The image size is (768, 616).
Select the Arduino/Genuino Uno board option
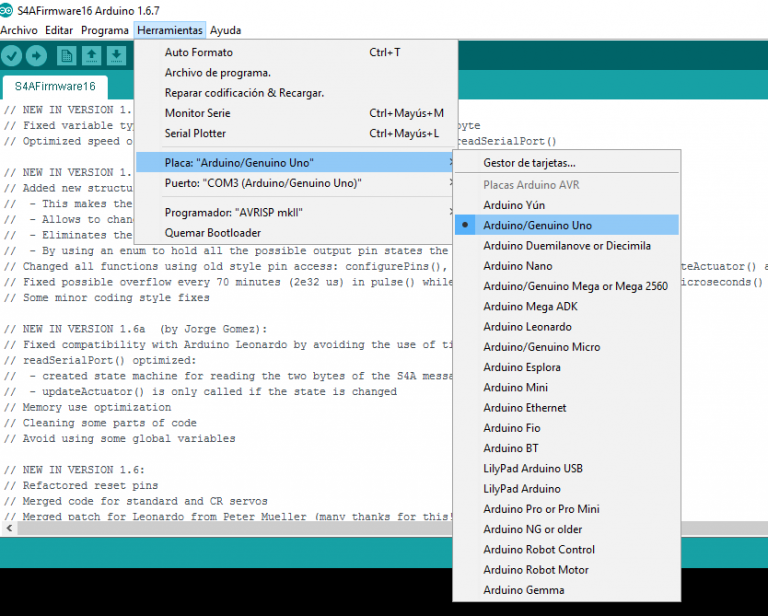[x=537, y=225]
